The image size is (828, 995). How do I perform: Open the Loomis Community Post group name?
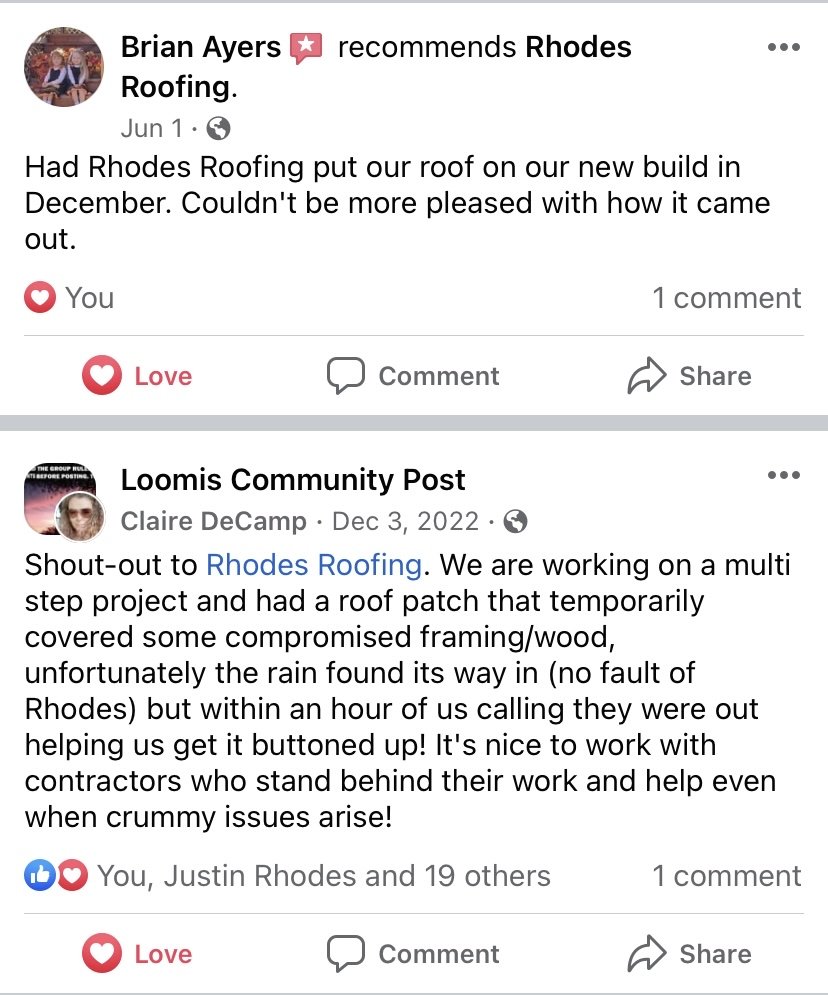[x=293, y=480]
